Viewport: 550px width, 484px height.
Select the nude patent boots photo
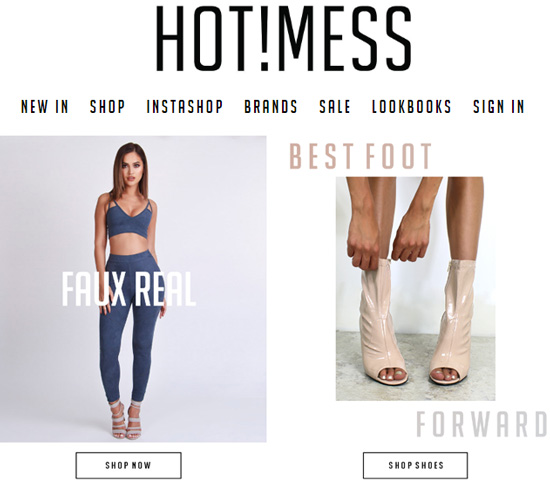415,289
